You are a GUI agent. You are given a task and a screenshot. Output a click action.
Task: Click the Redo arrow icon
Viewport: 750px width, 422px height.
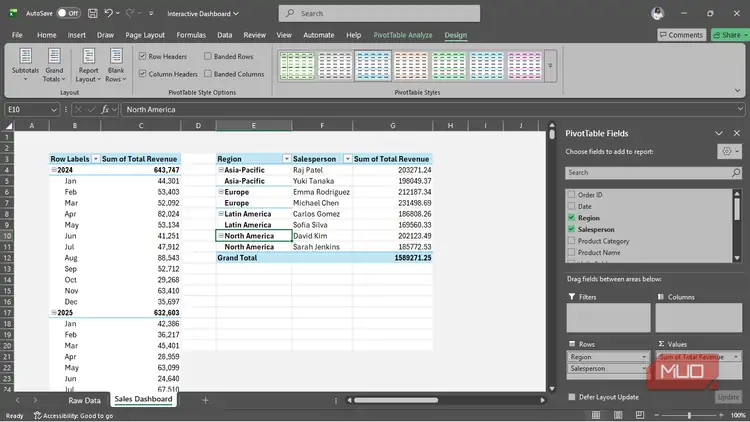[x=130, y=13]
